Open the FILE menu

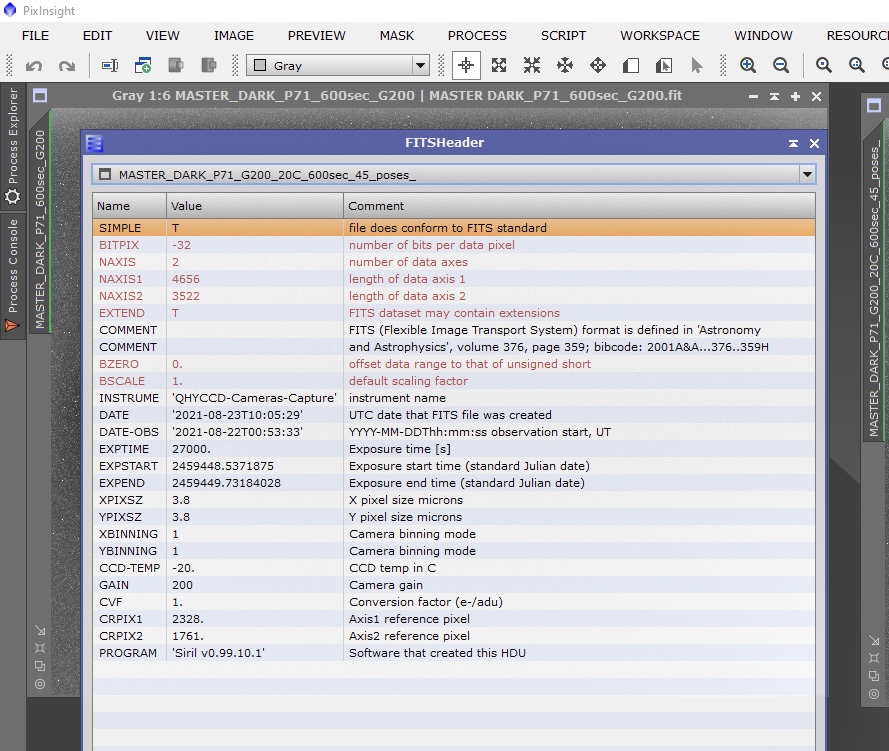click(x=35, y=36)
